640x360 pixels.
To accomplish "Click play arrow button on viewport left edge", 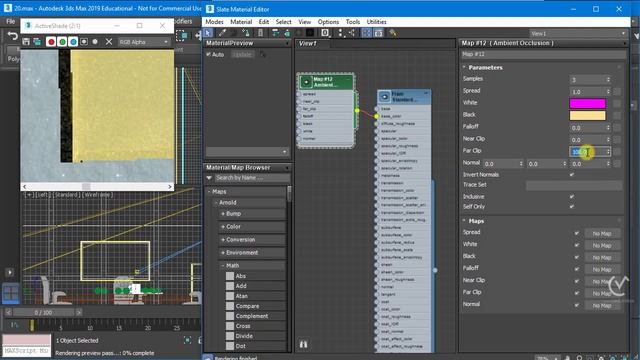I will (x=10, y=272).
